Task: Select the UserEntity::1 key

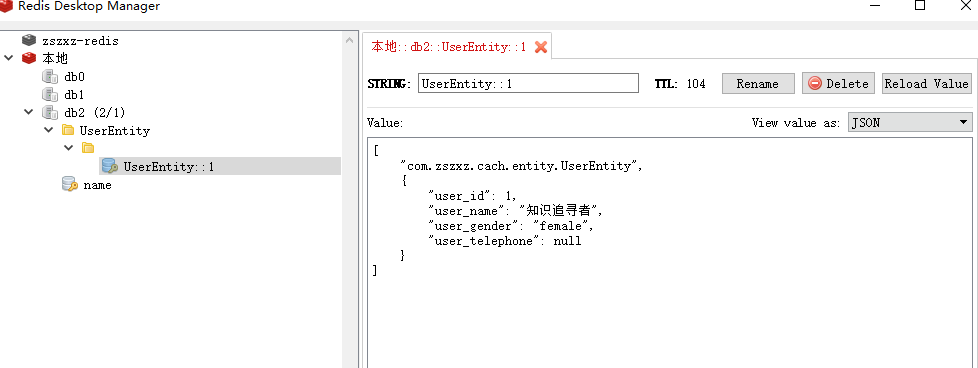Action: pyautogui.click(x=169, y=167)
